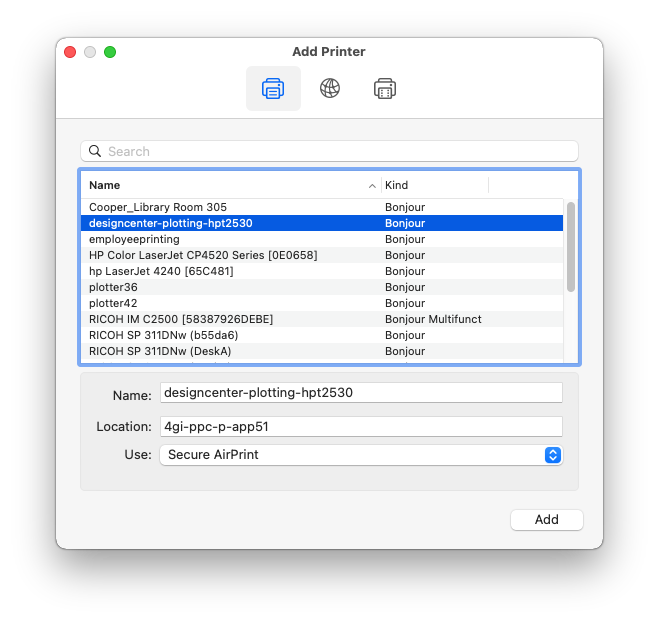
Task: Switch to the IP globe tab
Action: (330, 89)
